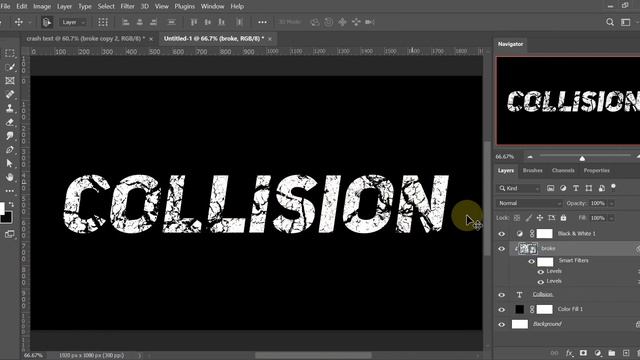Open the File menu

tap(5, 6)
